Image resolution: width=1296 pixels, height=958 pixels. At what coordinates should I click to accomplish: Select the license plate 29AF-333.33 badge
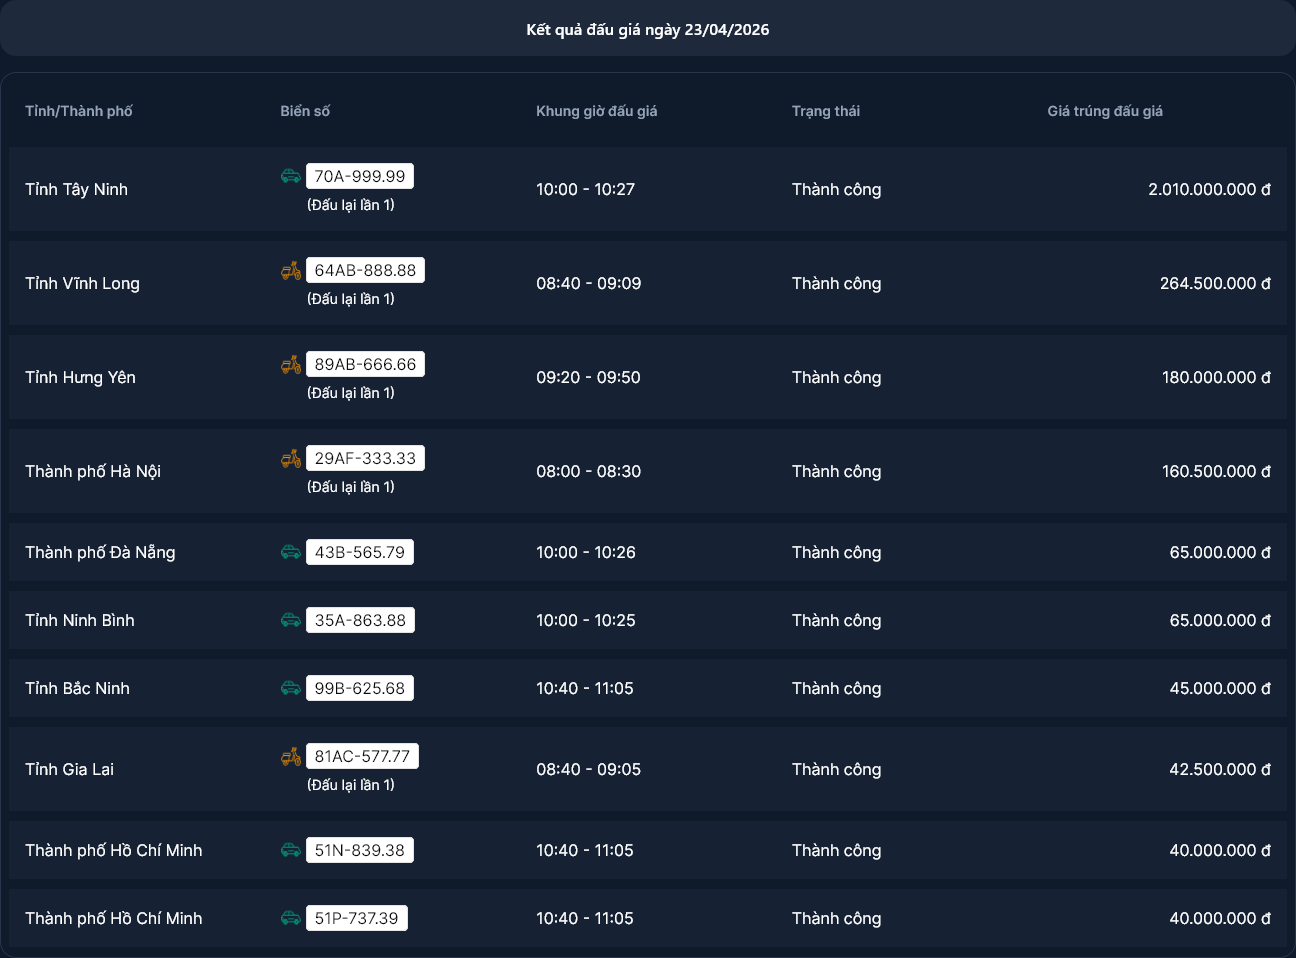click(365, 458)
